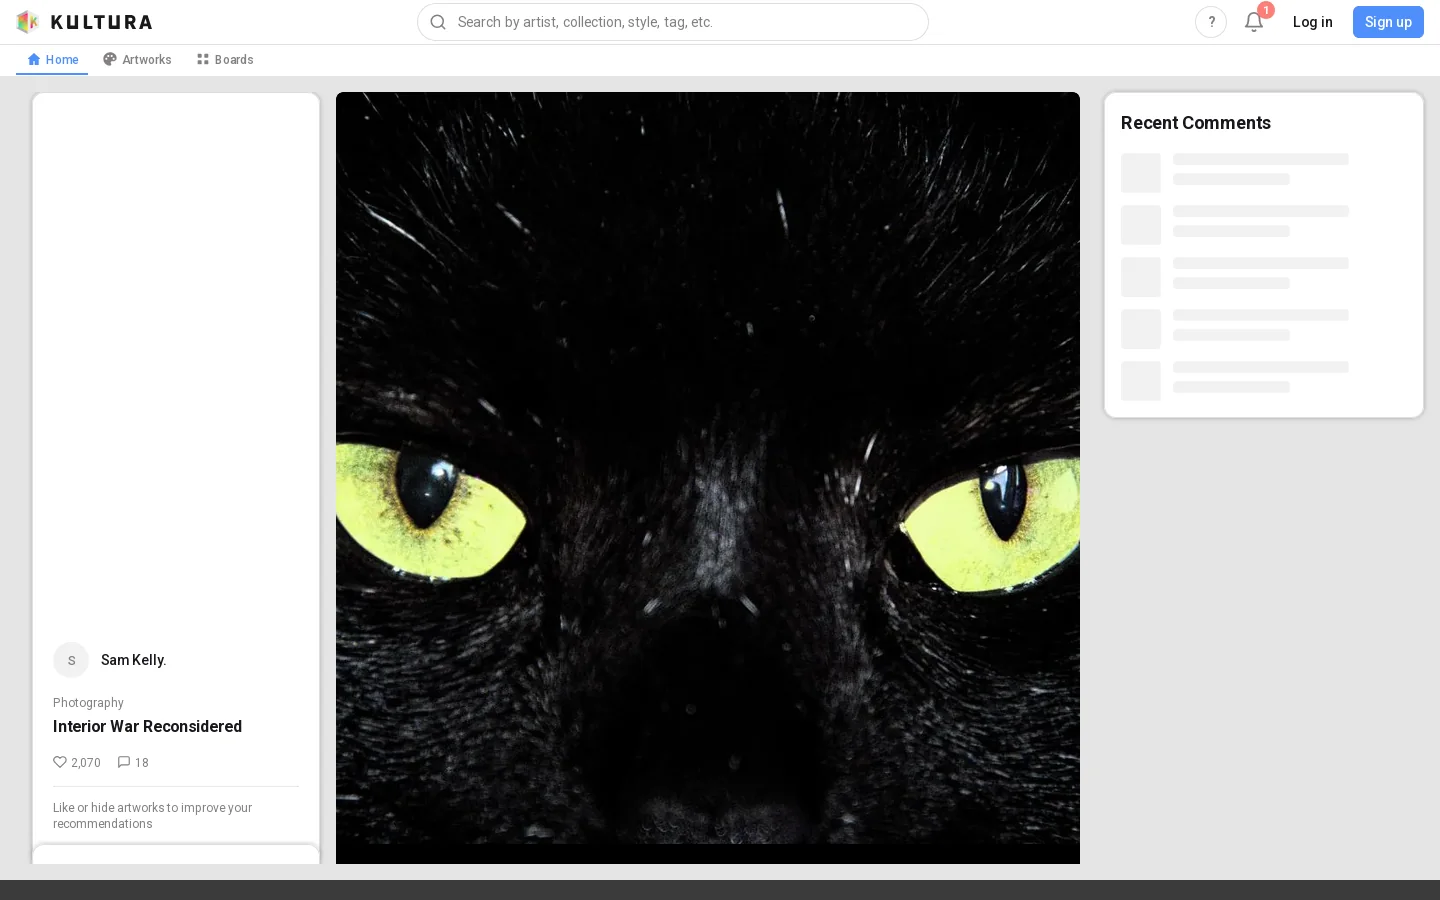This screenshot has width=1440, height=900.
Task: Click the Recent Comments heading
Action: [x=1196, y=123]
